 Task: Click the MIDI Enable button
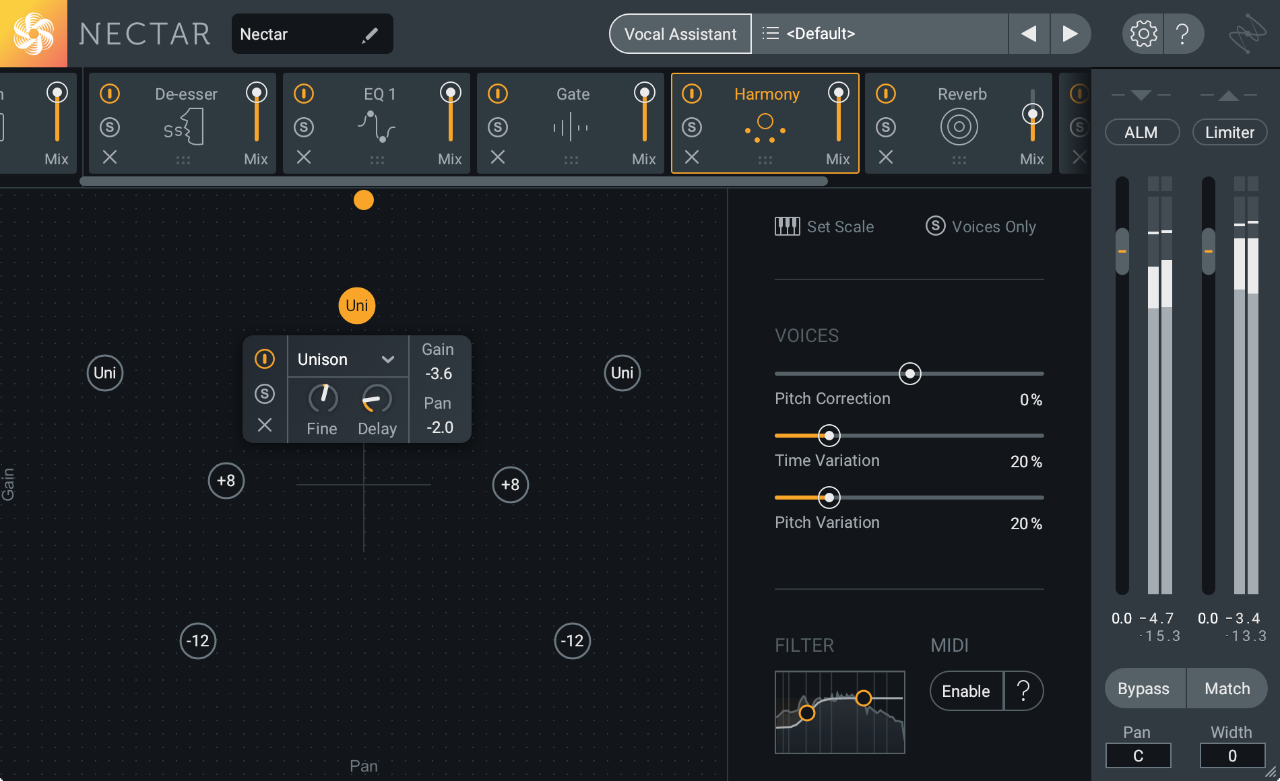tap(966, 691)
